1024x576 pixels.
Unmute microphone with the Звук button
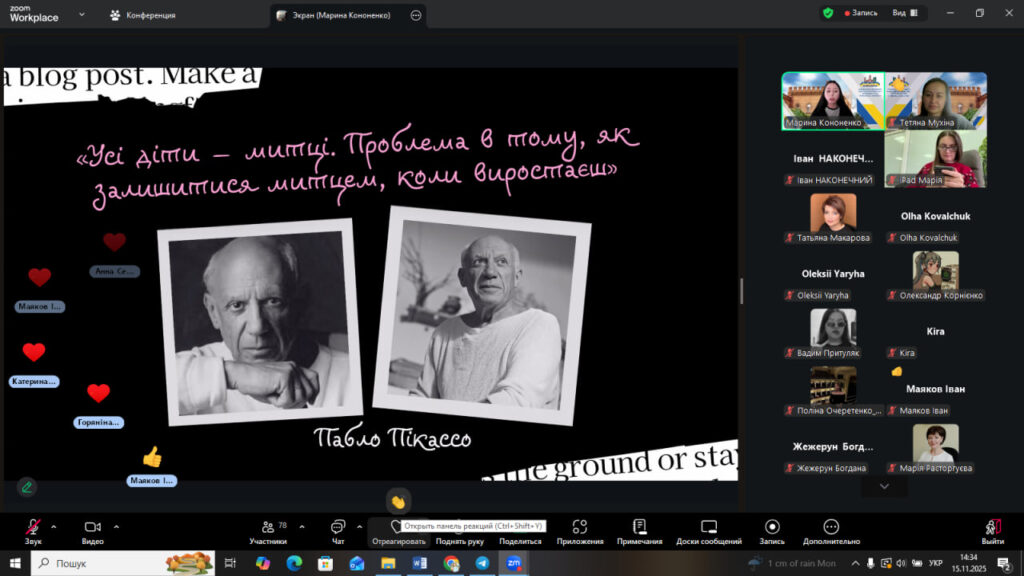[x=33, y=529]
